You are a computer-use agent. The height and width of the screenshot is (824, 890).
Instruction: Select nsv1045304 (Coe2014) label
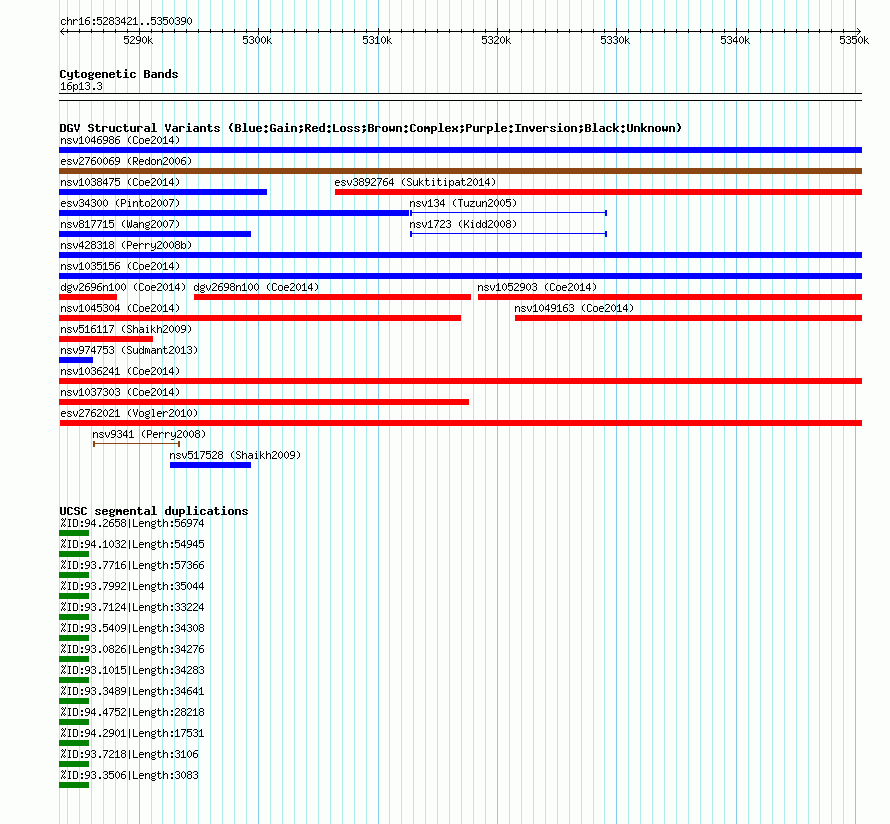click(120, 308)
